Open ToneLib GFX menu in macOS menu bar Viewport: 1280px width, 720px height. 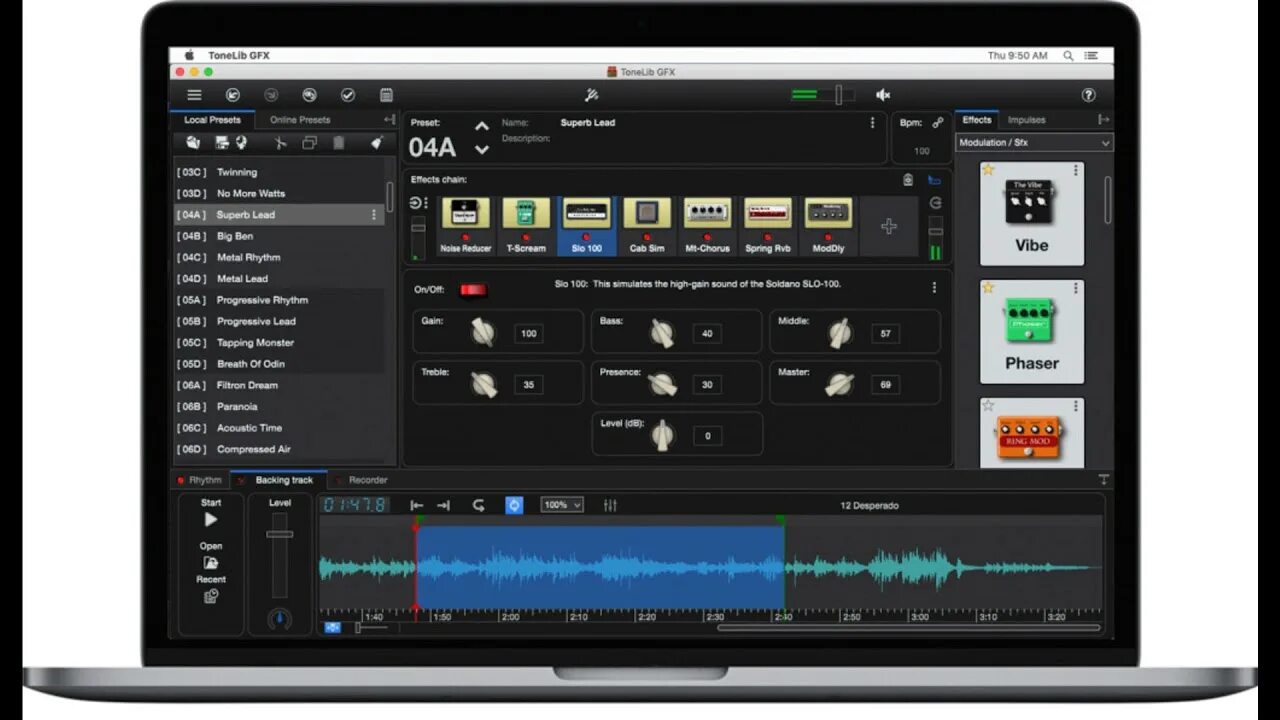point(239,56)
